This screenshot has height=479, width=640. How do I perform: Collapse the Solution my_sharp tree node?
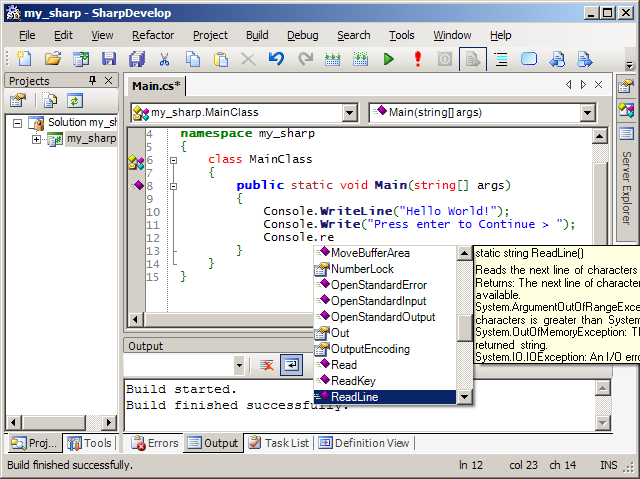pos(17,123)
